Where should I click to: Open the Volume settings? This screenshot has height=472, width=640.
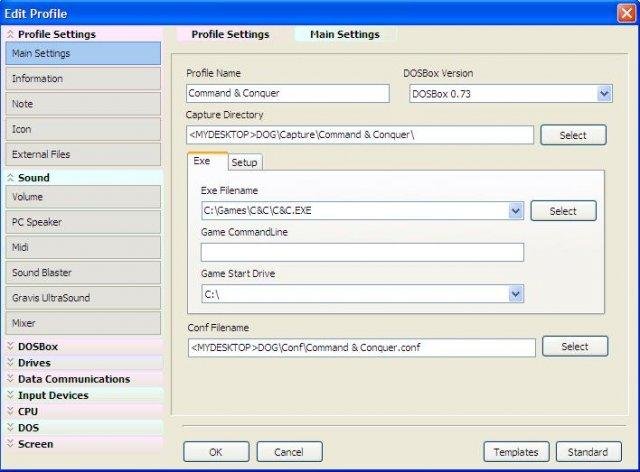coord(83,197)
